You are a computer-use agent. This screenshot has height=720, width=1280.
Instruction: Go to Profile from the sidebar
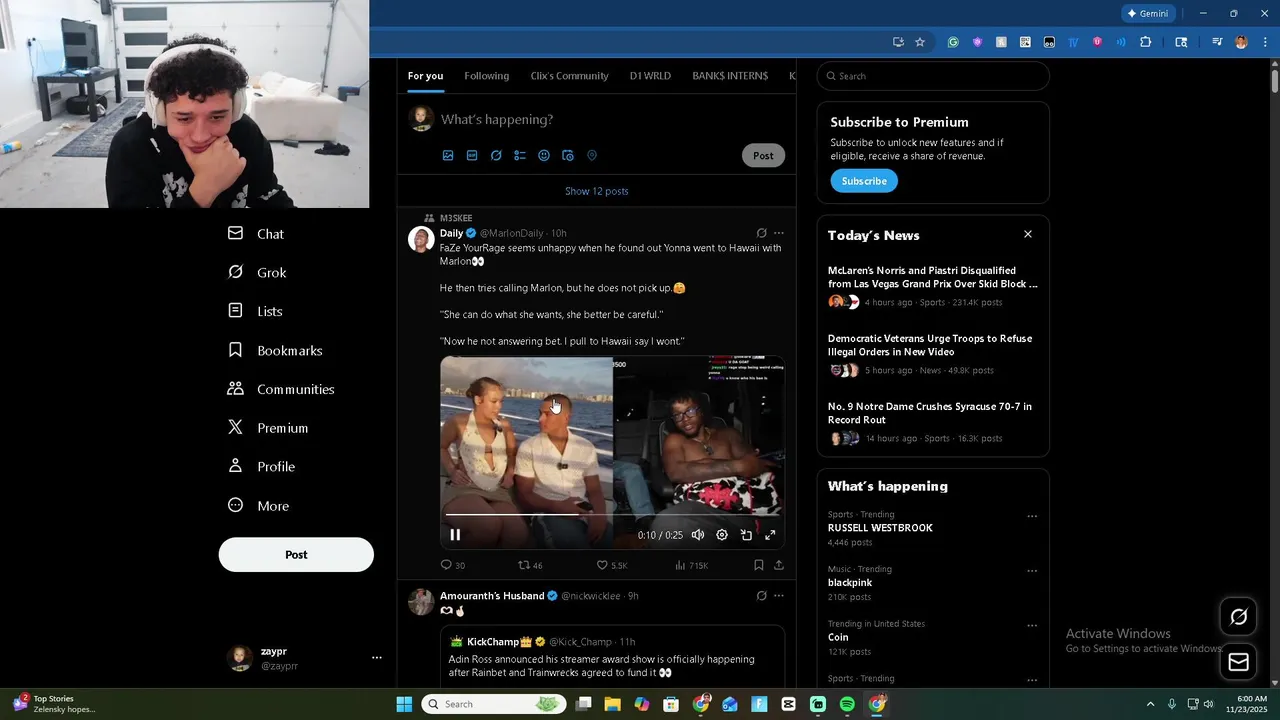tap(261, 467)
